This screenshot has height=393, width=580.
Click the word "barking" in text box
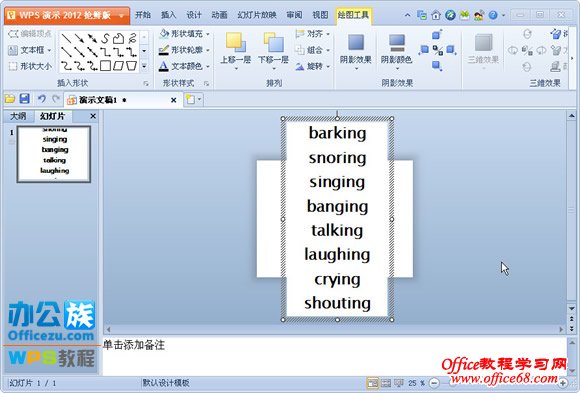(337, 133)
